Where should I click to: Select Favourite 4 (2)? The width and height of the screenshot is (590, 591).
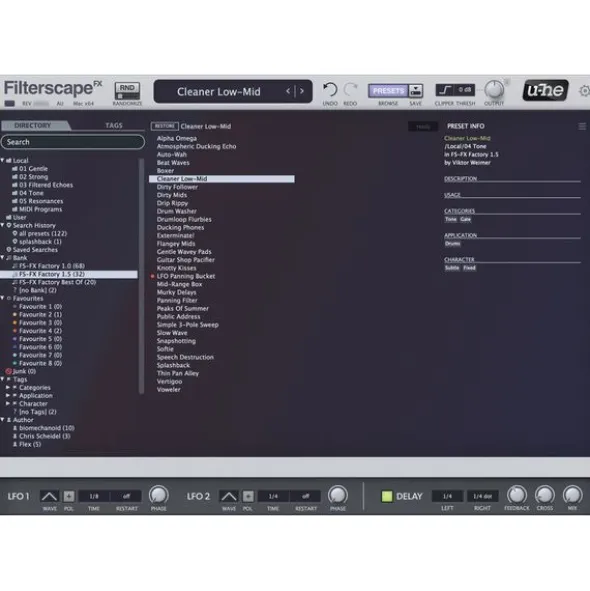point(37,331)
